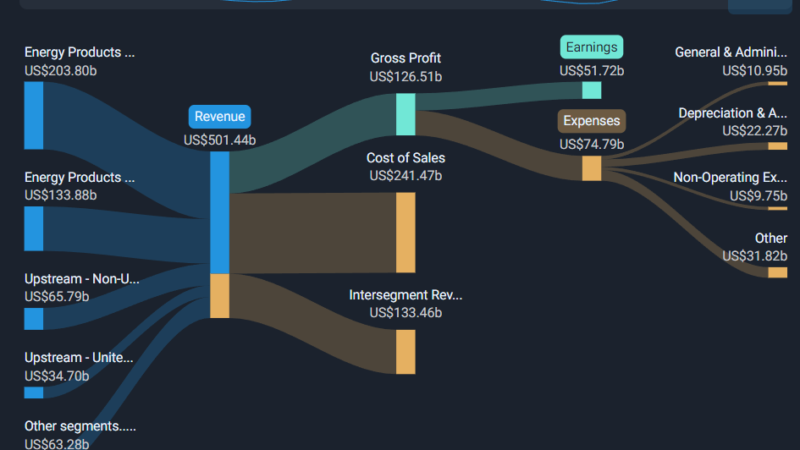Click the 'US$133.46b' value
The image size is (800, 450).
click(x=406, y=313)
